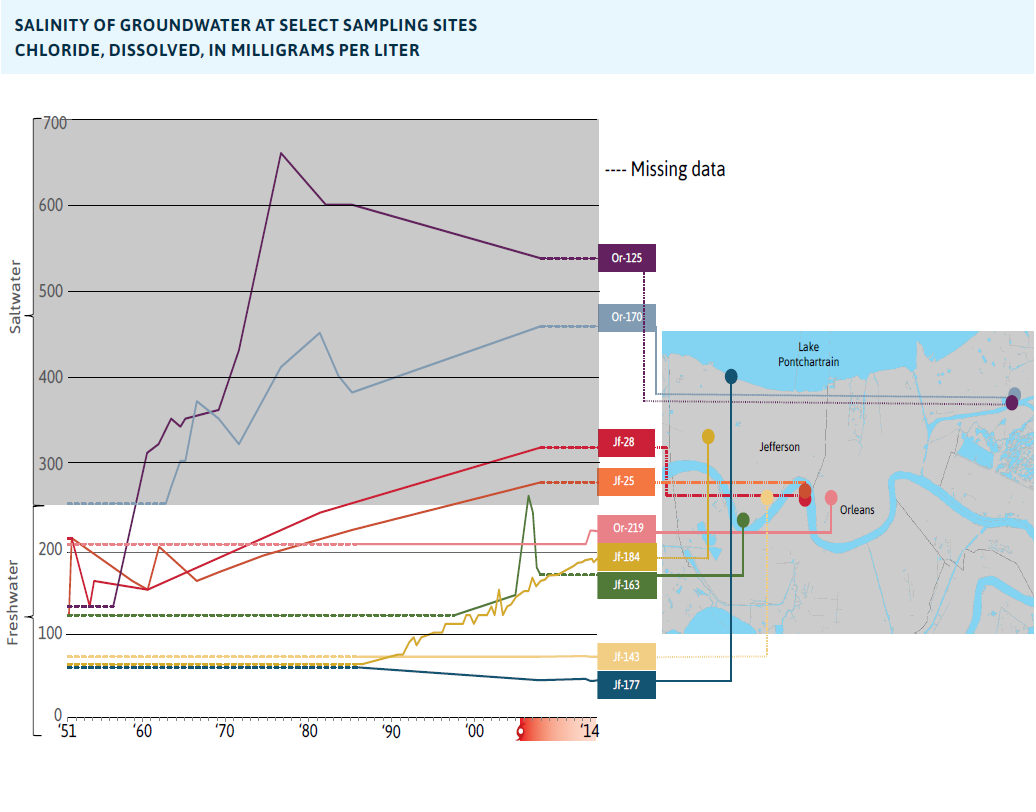Select the green Jf-163 label
1036x812 pixels.
tap(627, 585)
